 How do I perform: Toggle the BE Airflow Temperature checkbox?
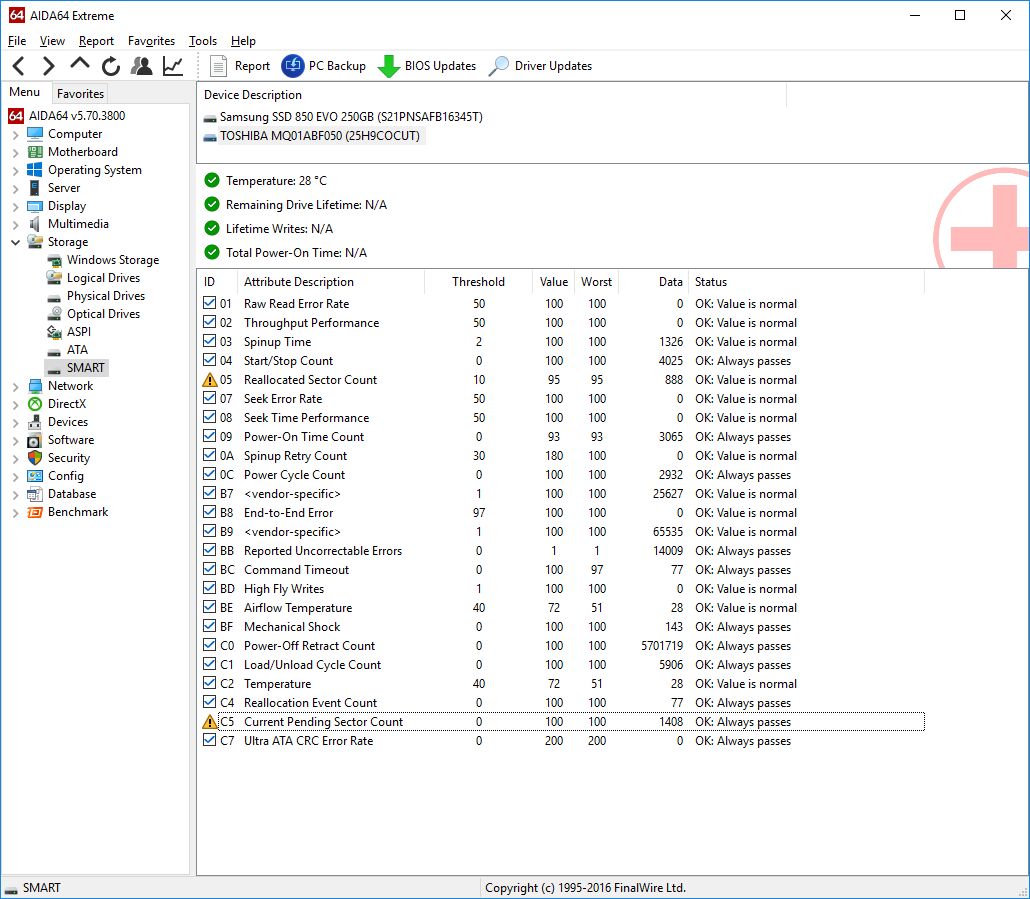[210, 607]
